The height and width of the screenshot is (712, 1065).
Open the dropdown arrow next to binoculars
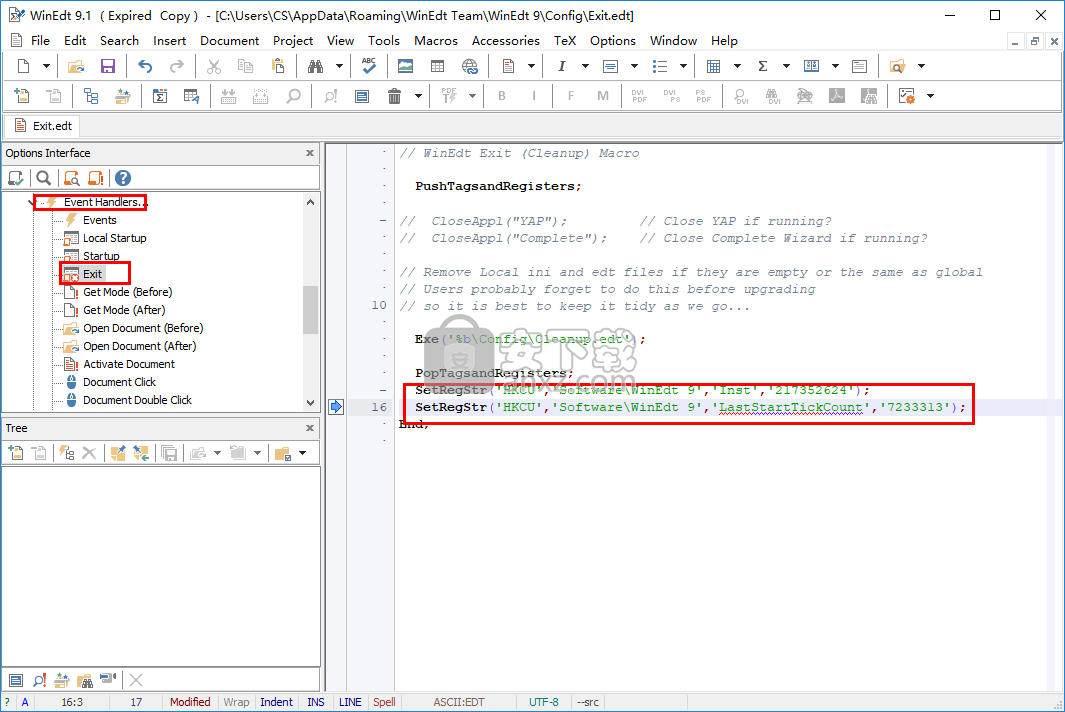339,66
